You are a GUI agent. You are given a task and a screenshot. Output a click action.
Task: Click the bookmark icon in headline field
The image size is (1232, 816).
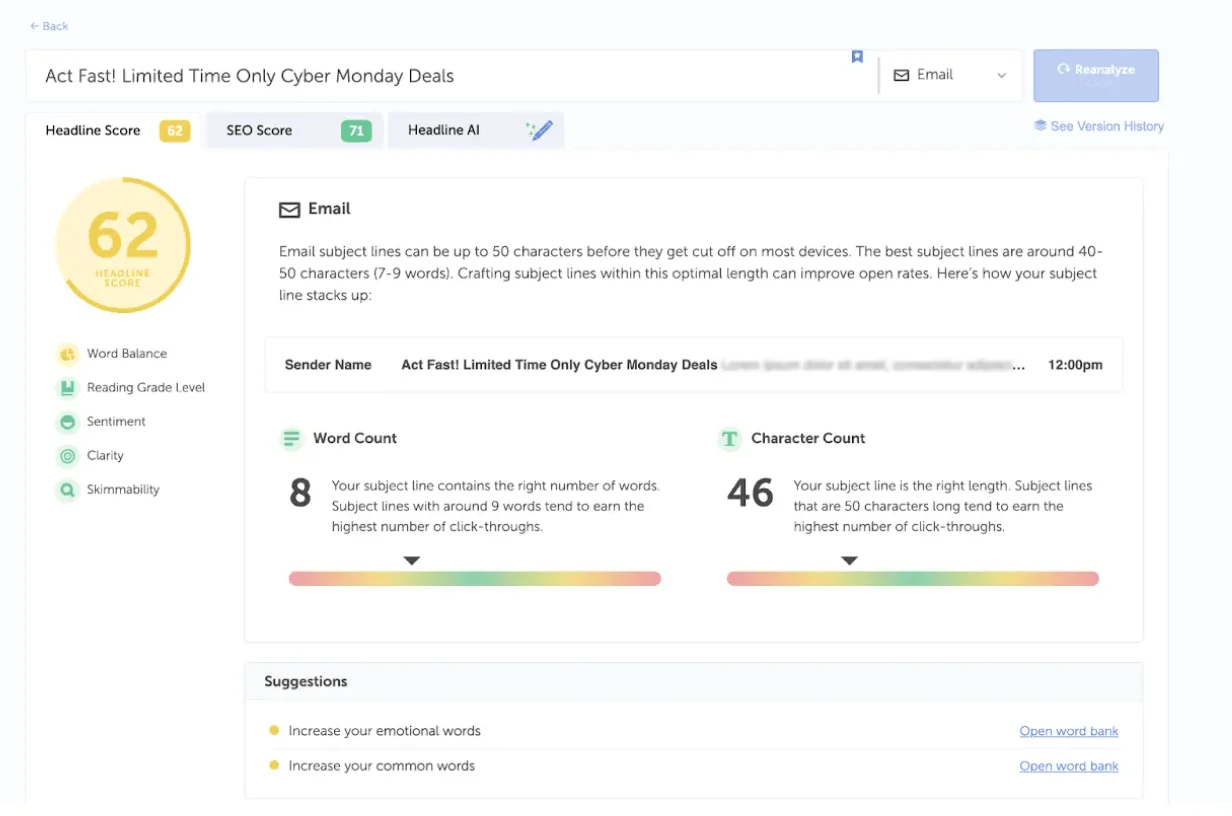click(x=857, y=57)
